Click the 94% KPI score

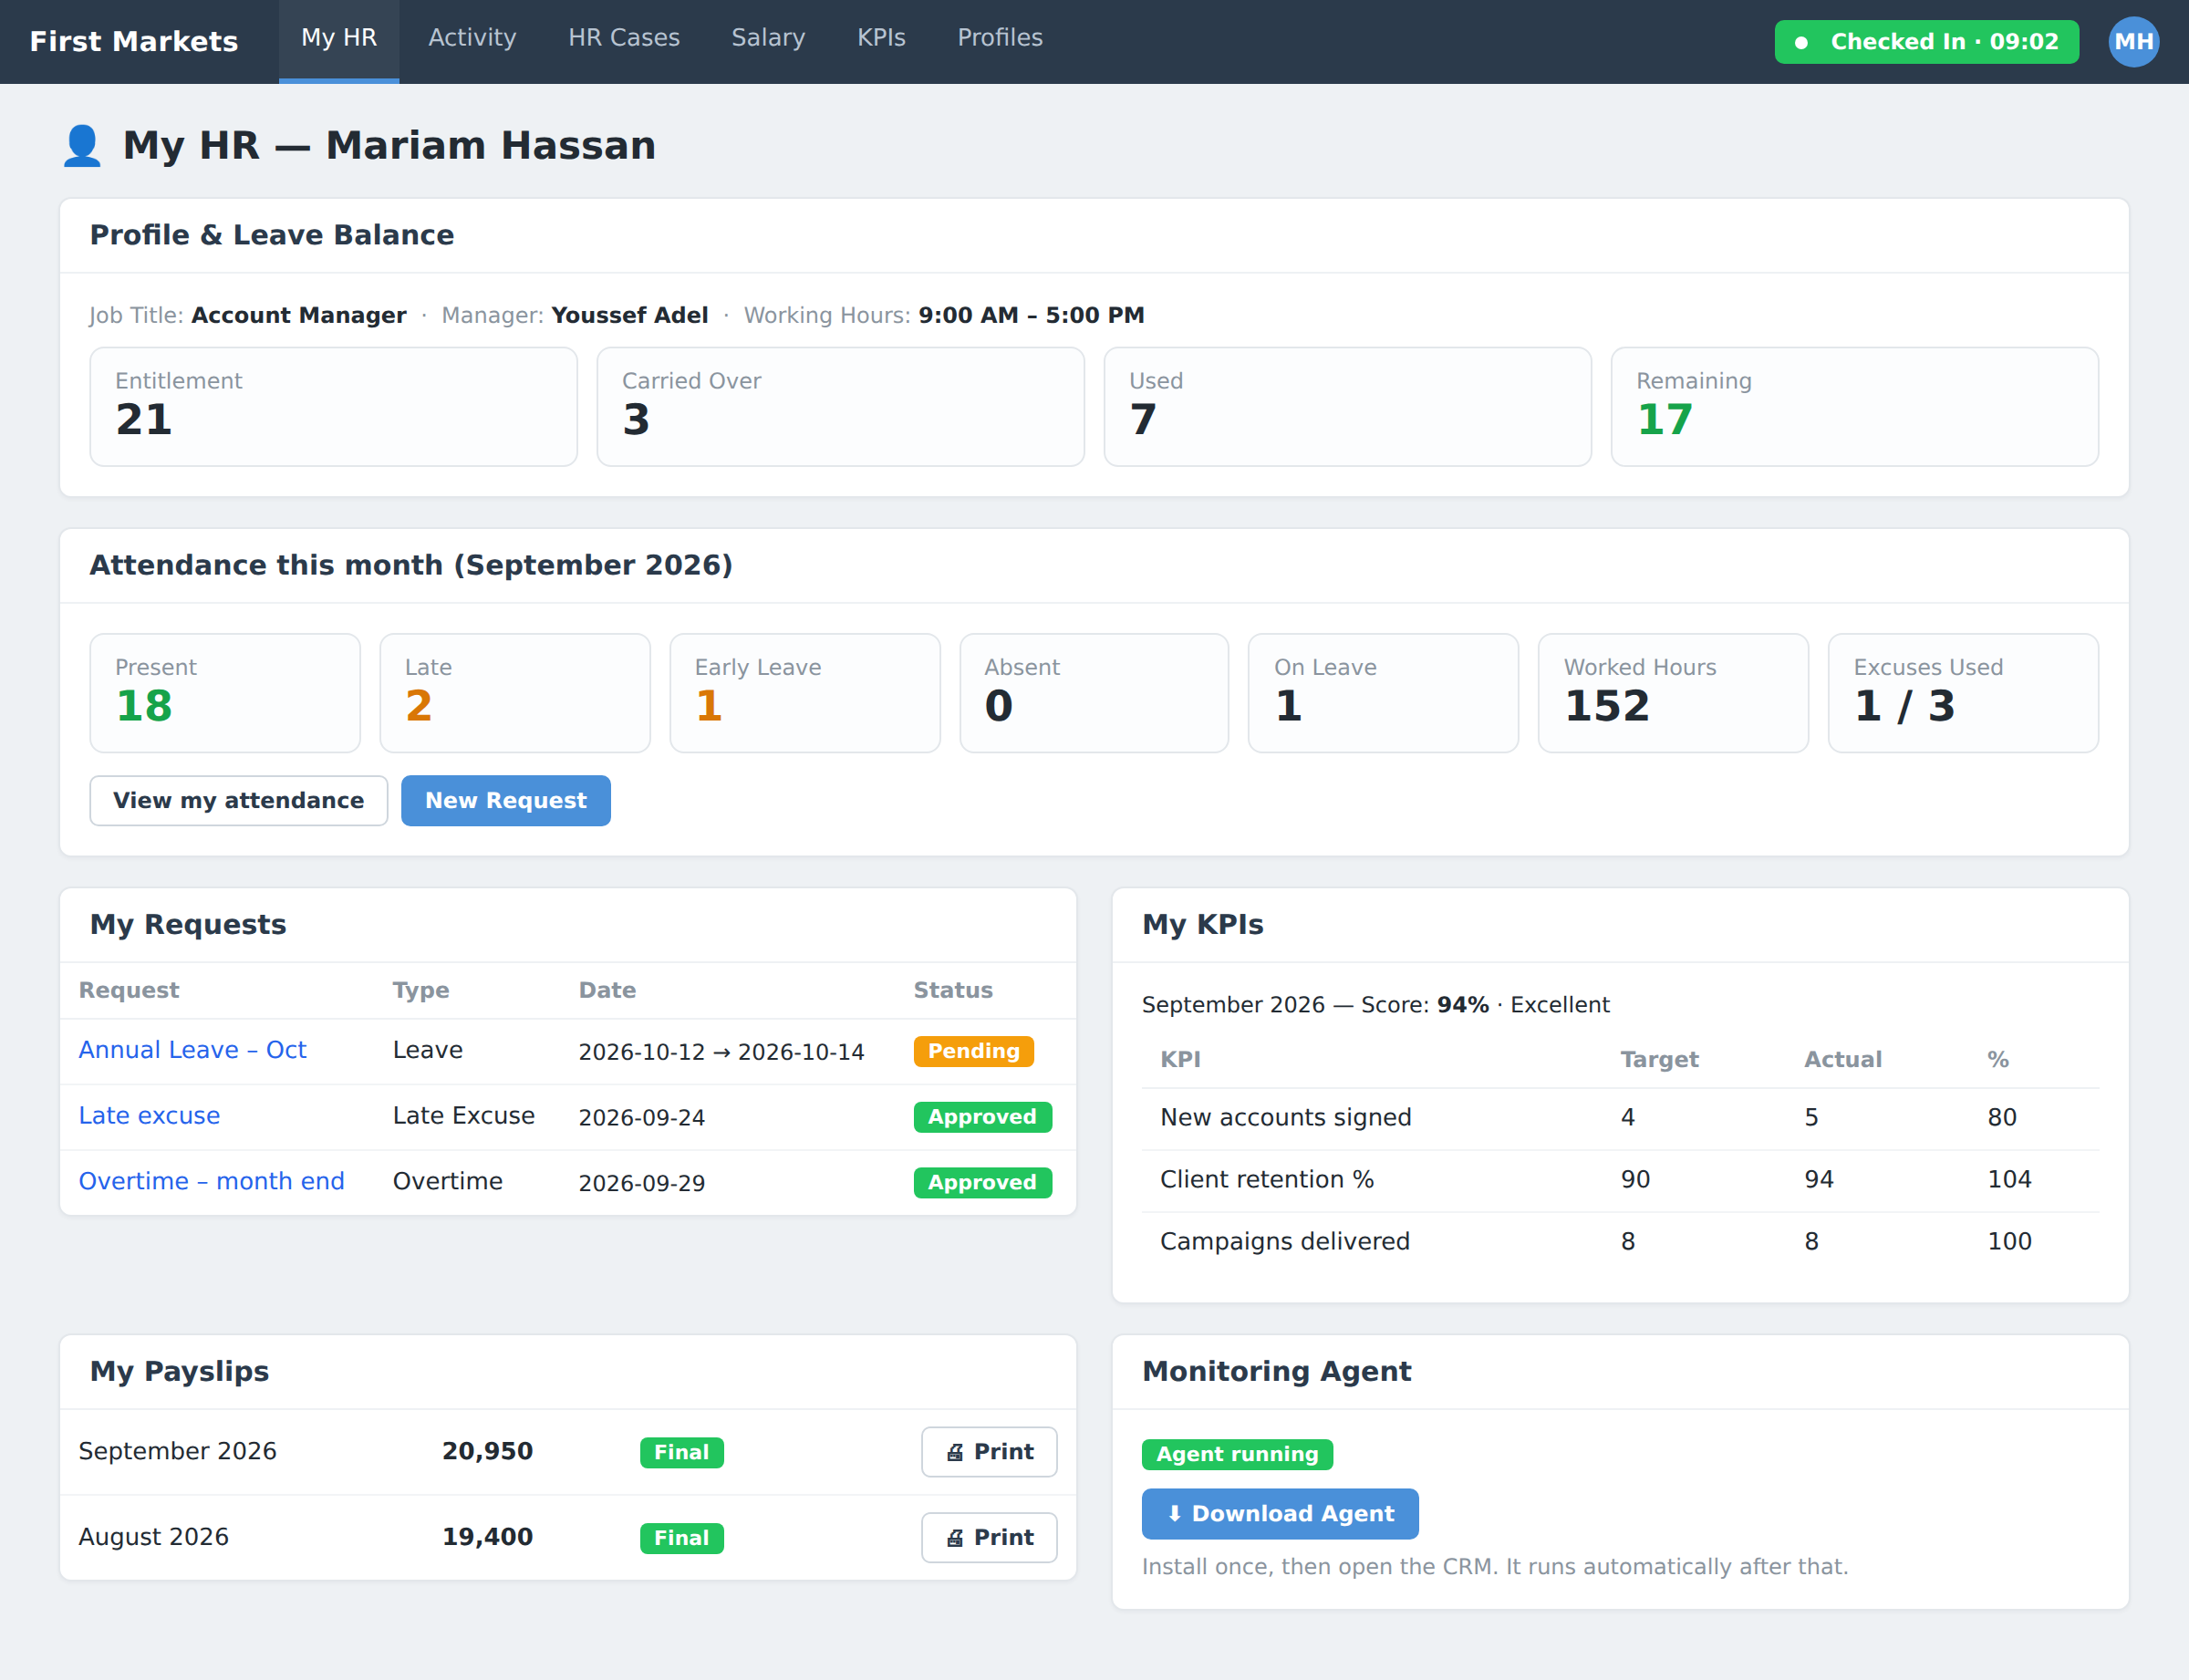1463,1005
